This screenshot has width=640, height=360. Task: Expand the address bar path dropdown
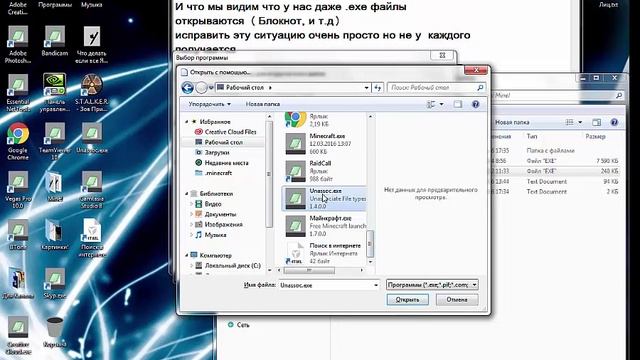tap(366, 88)
